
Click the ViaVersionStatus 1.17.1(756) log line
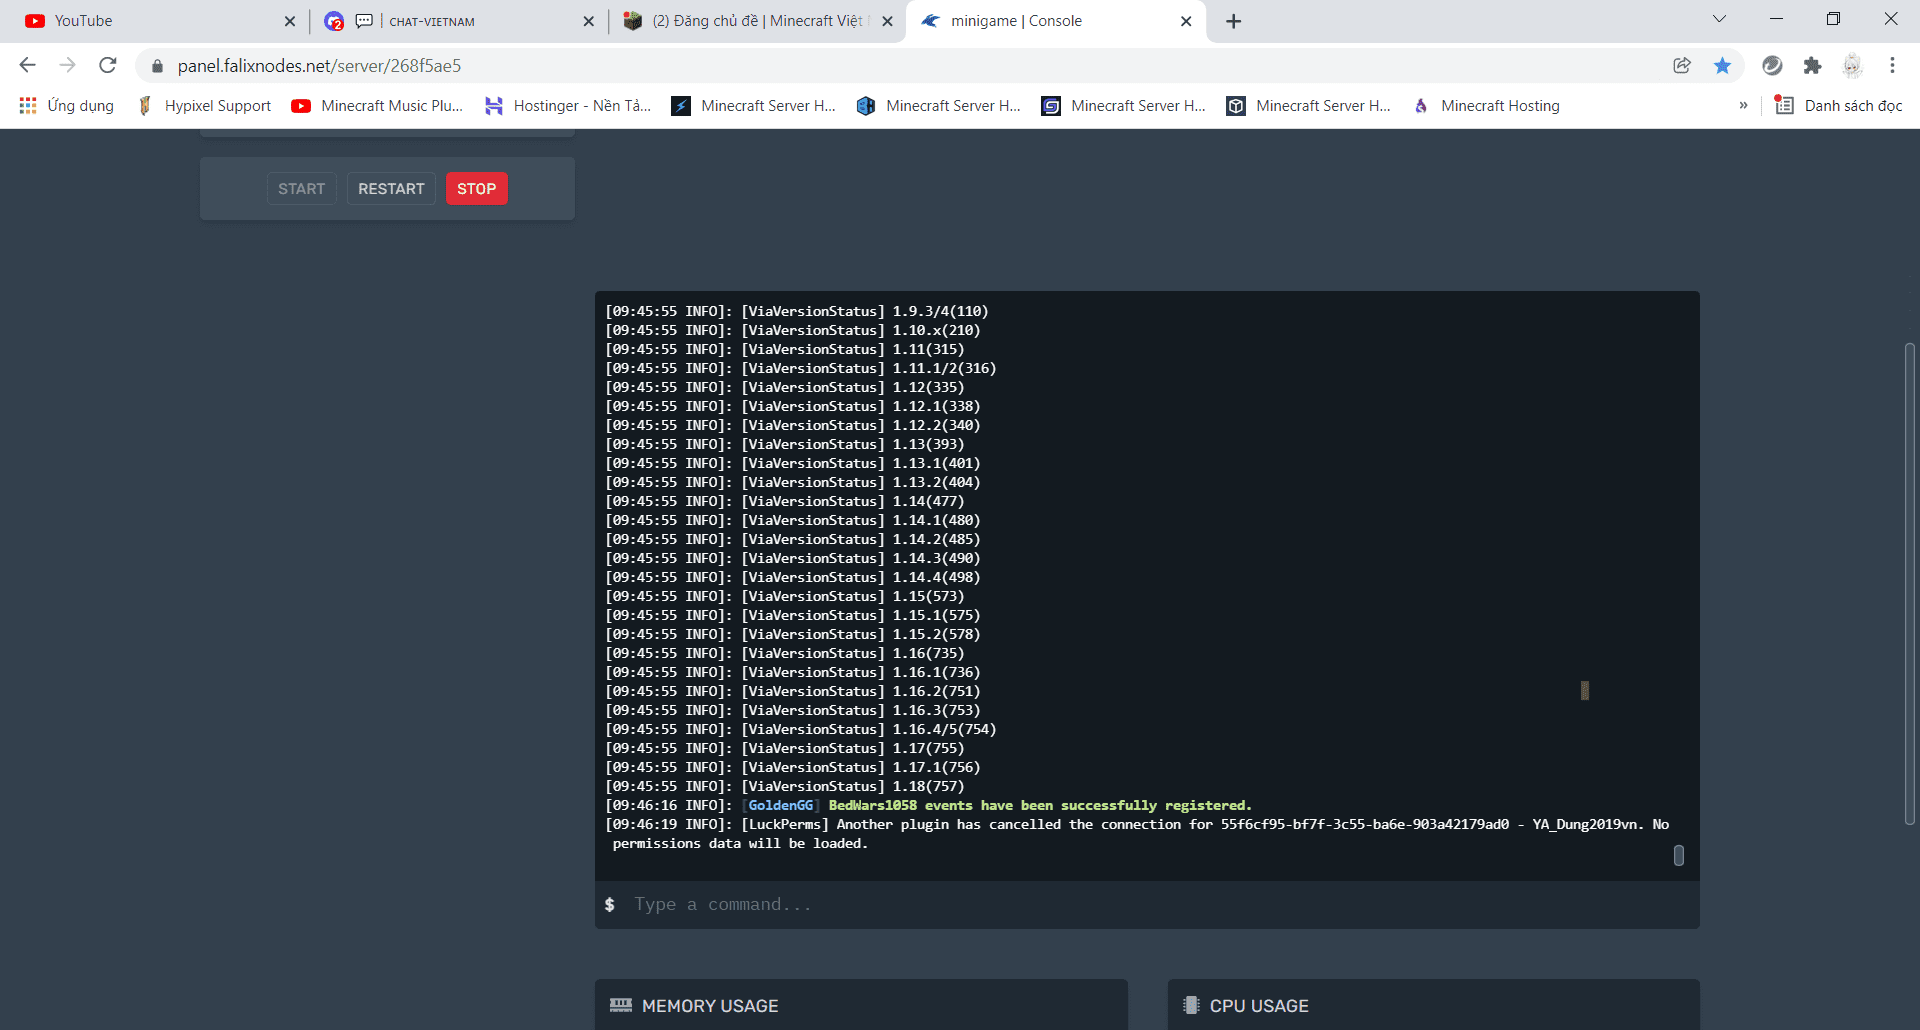pos(793,767)
